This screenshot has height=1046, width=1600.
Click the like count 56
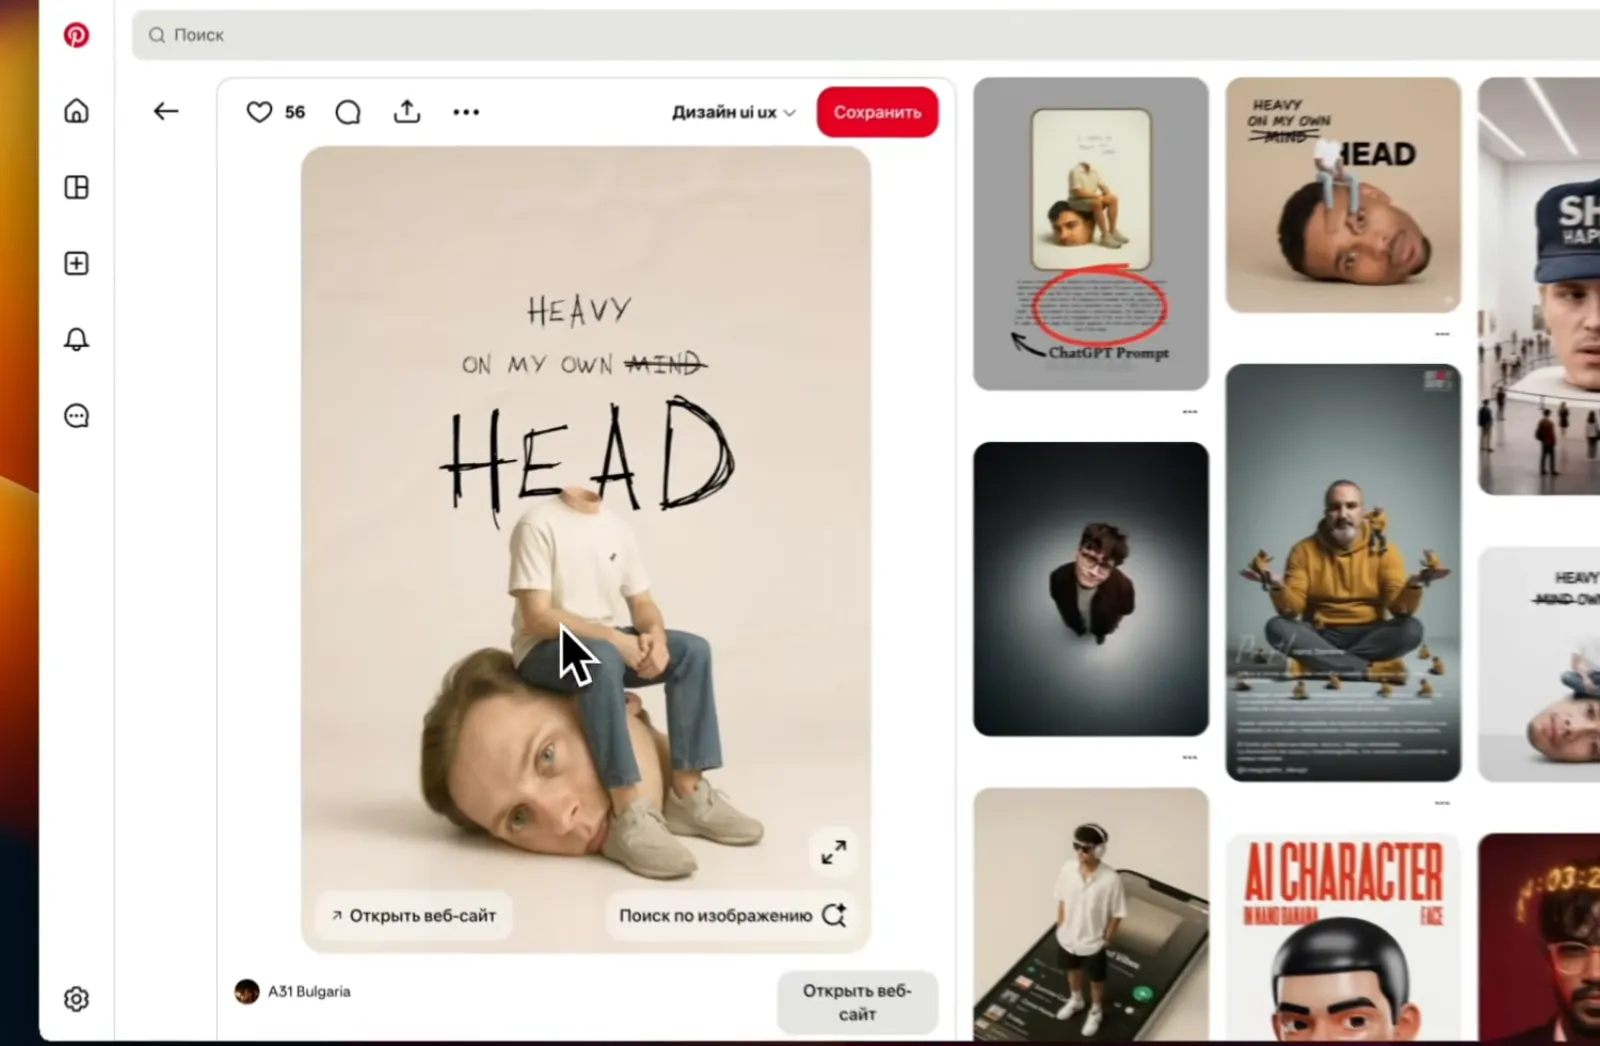click(295, 112)
